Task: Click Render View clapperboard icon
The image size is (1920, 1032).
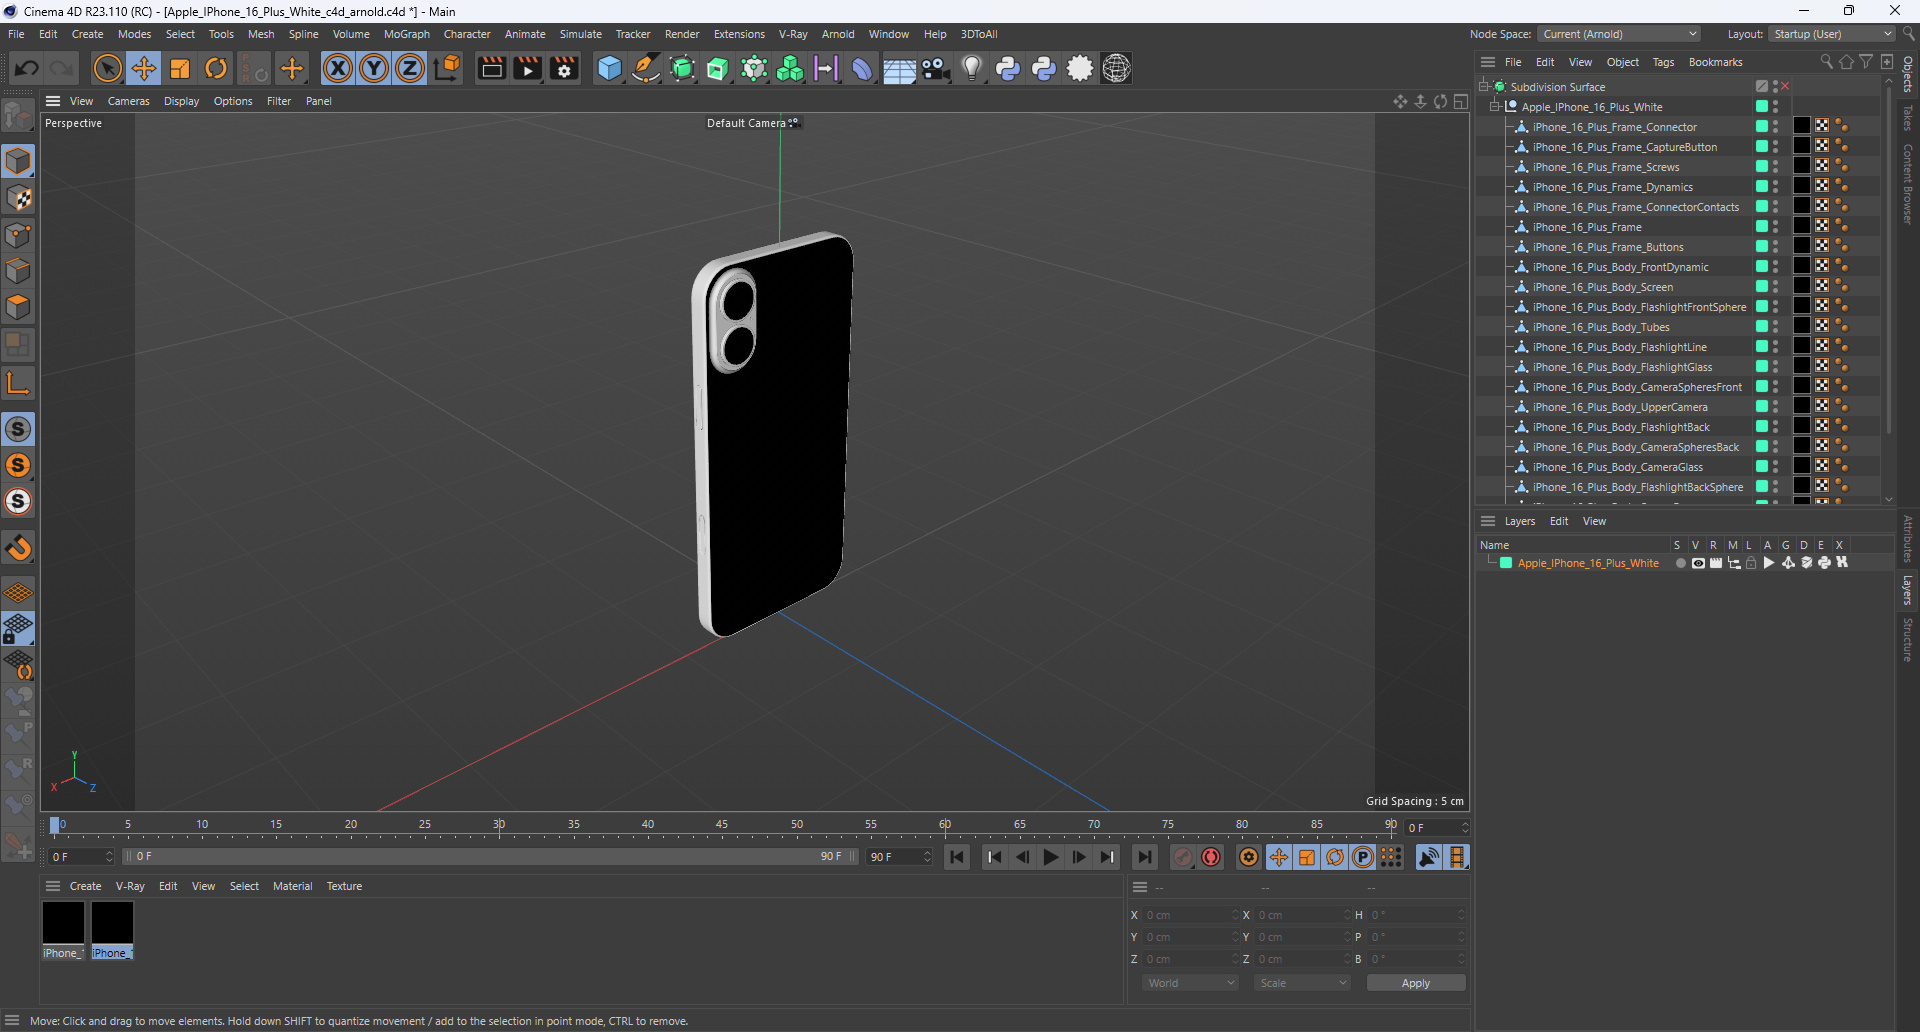Action: tap(491, 68)
